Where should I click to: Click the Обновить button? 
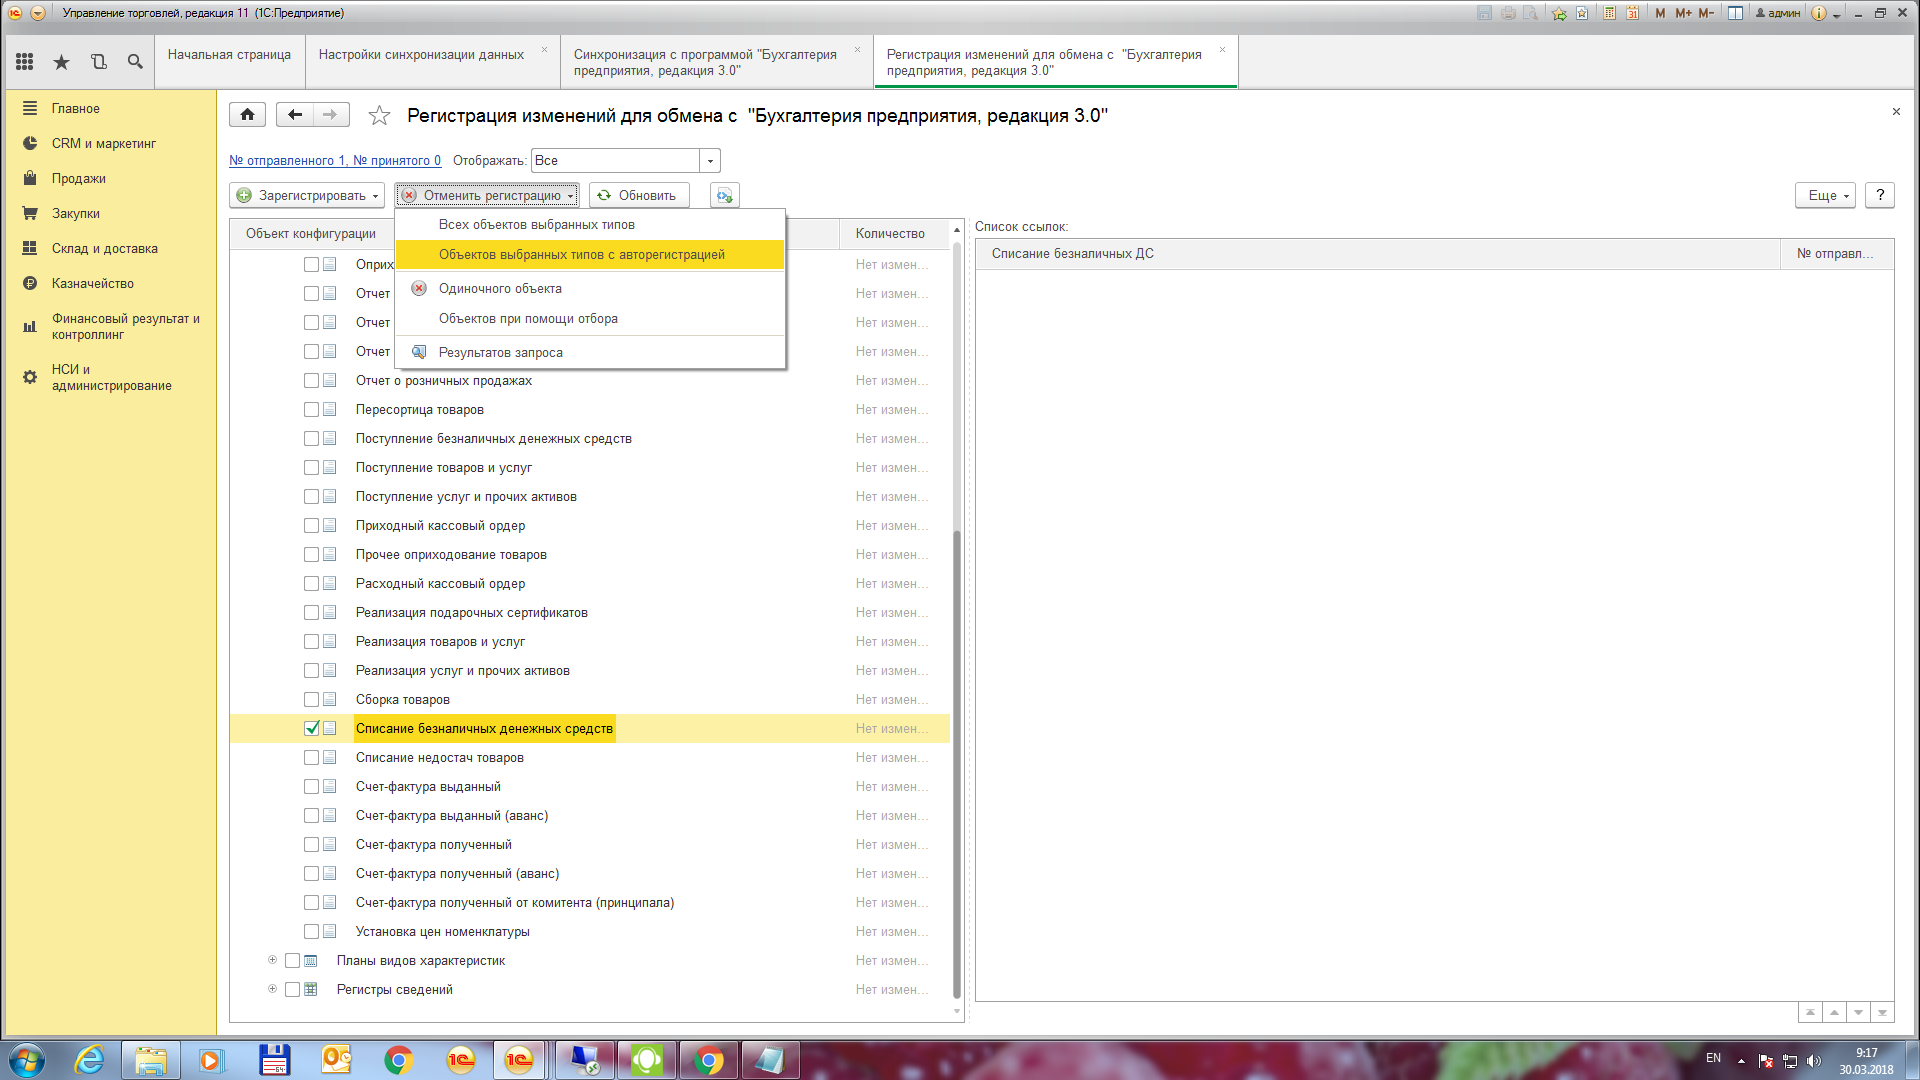pos(639,195)
